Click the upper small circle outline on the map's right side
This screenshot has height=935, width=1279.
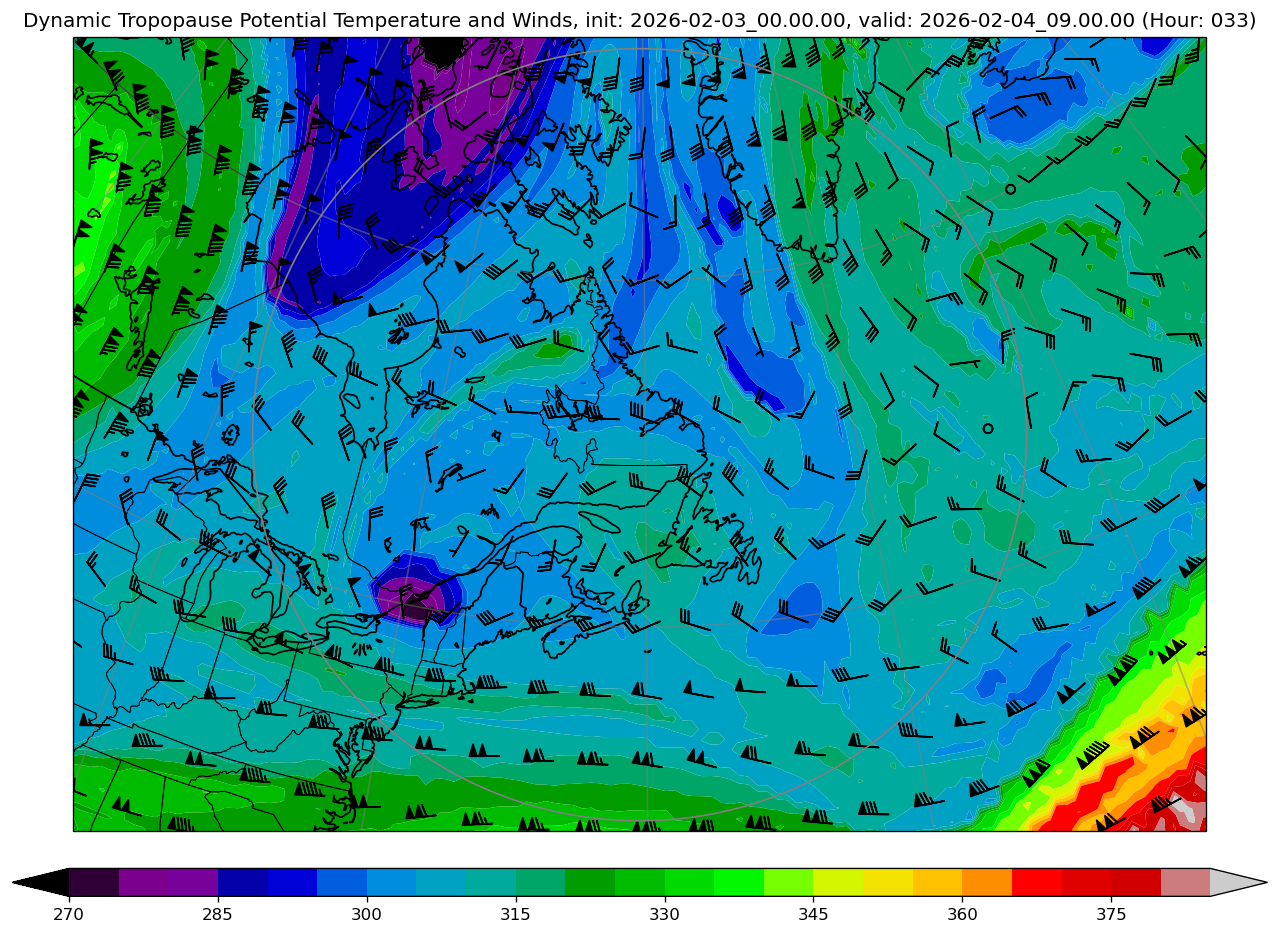click(1010, 189)
